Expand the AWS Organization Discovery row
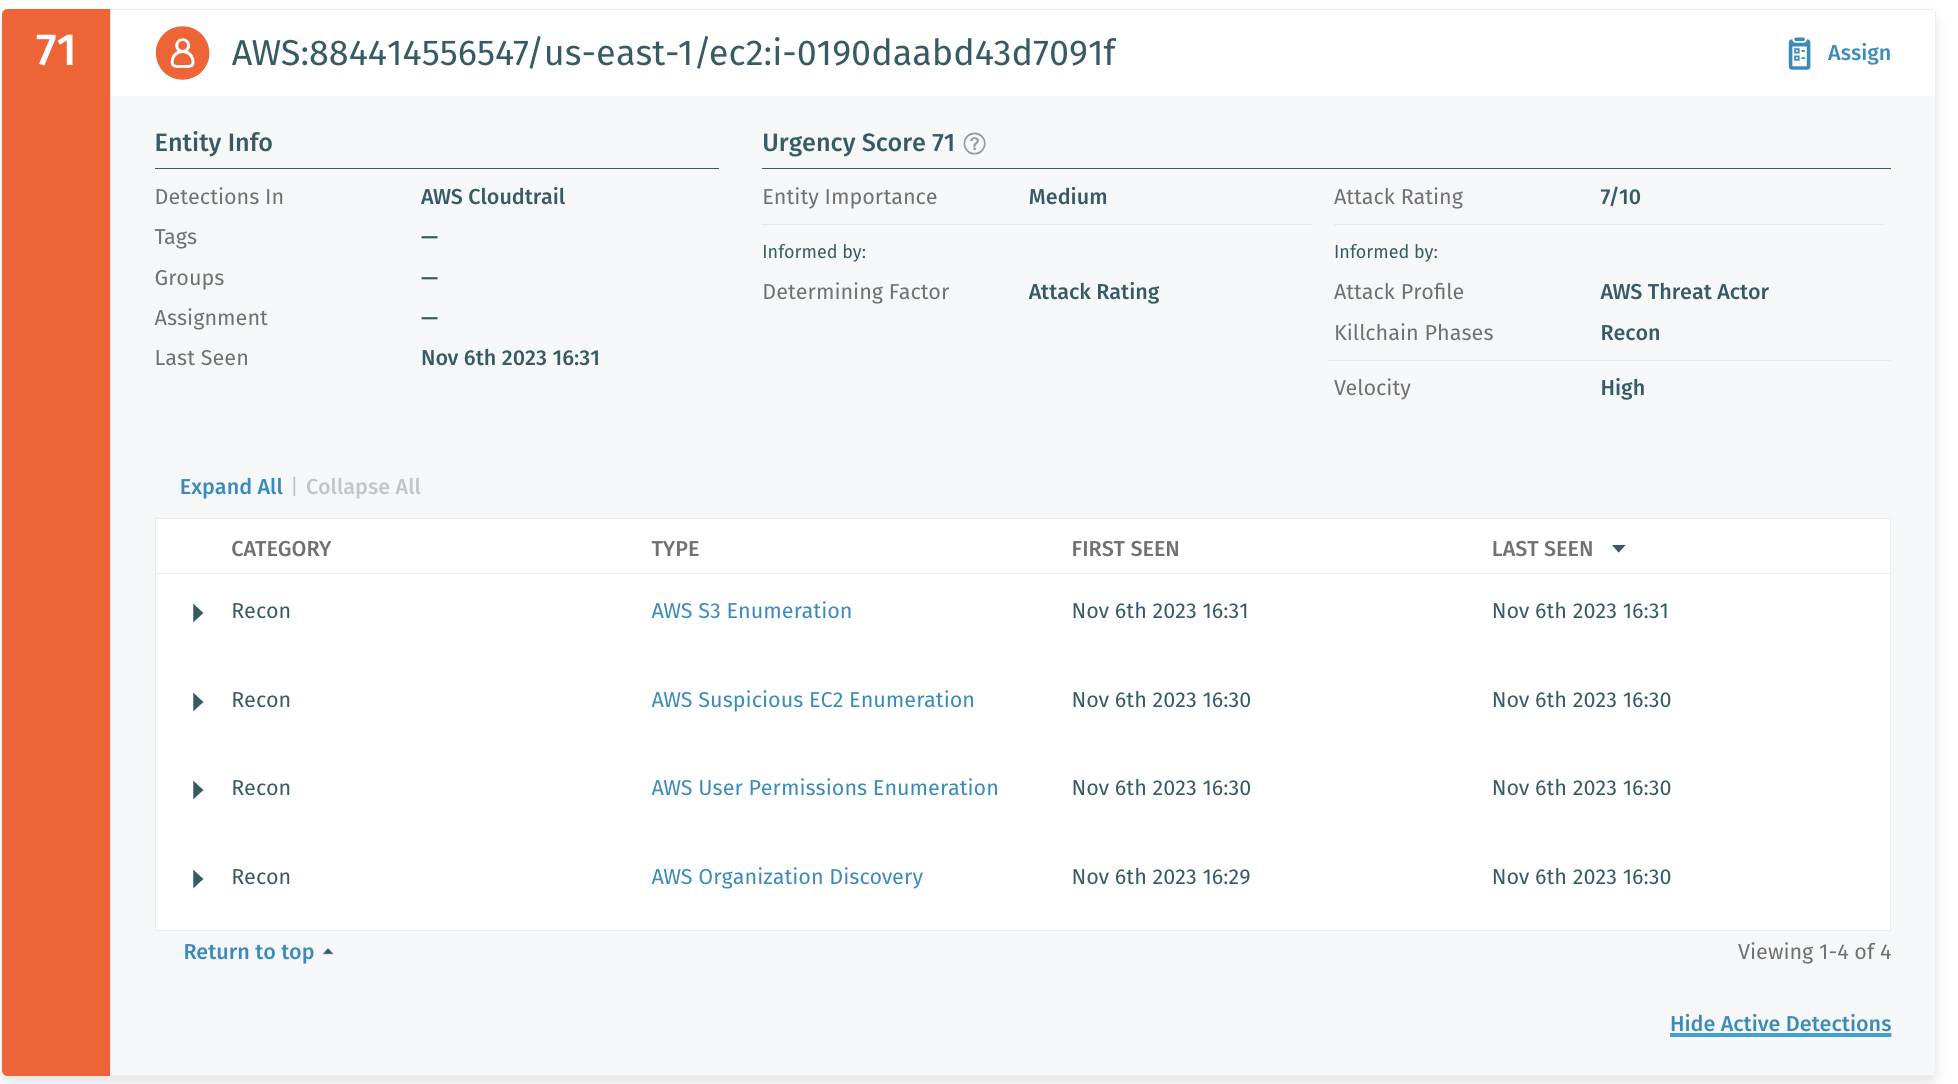 pos(198,878)
